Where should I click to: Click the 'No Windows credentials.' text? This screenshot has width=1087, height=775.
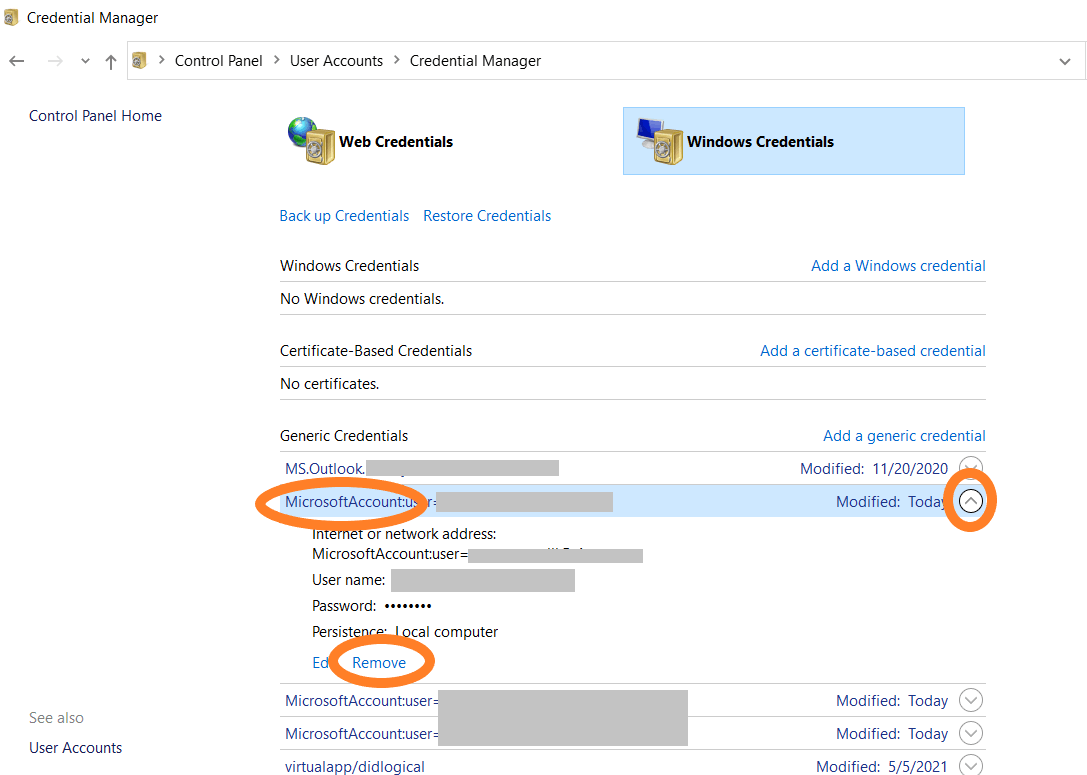pos(362,299)
